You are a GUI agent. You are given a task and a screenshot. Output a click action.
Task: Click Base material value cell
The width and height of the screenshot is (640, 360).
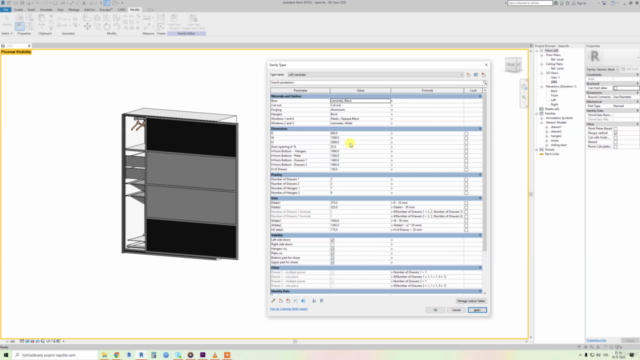click(x=360, y=101)
